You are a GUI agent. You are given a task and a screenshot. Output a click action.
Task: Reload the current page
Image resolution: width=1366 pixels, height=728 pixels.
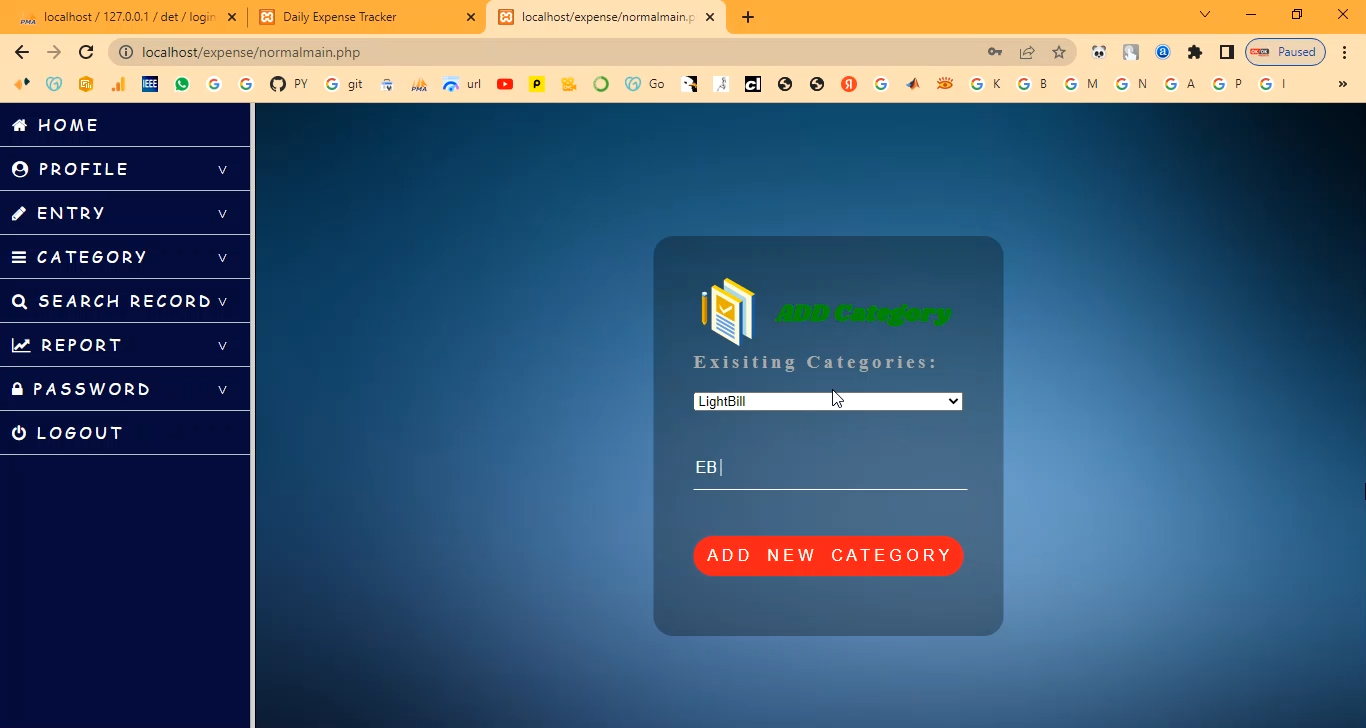tap(86, 52)
